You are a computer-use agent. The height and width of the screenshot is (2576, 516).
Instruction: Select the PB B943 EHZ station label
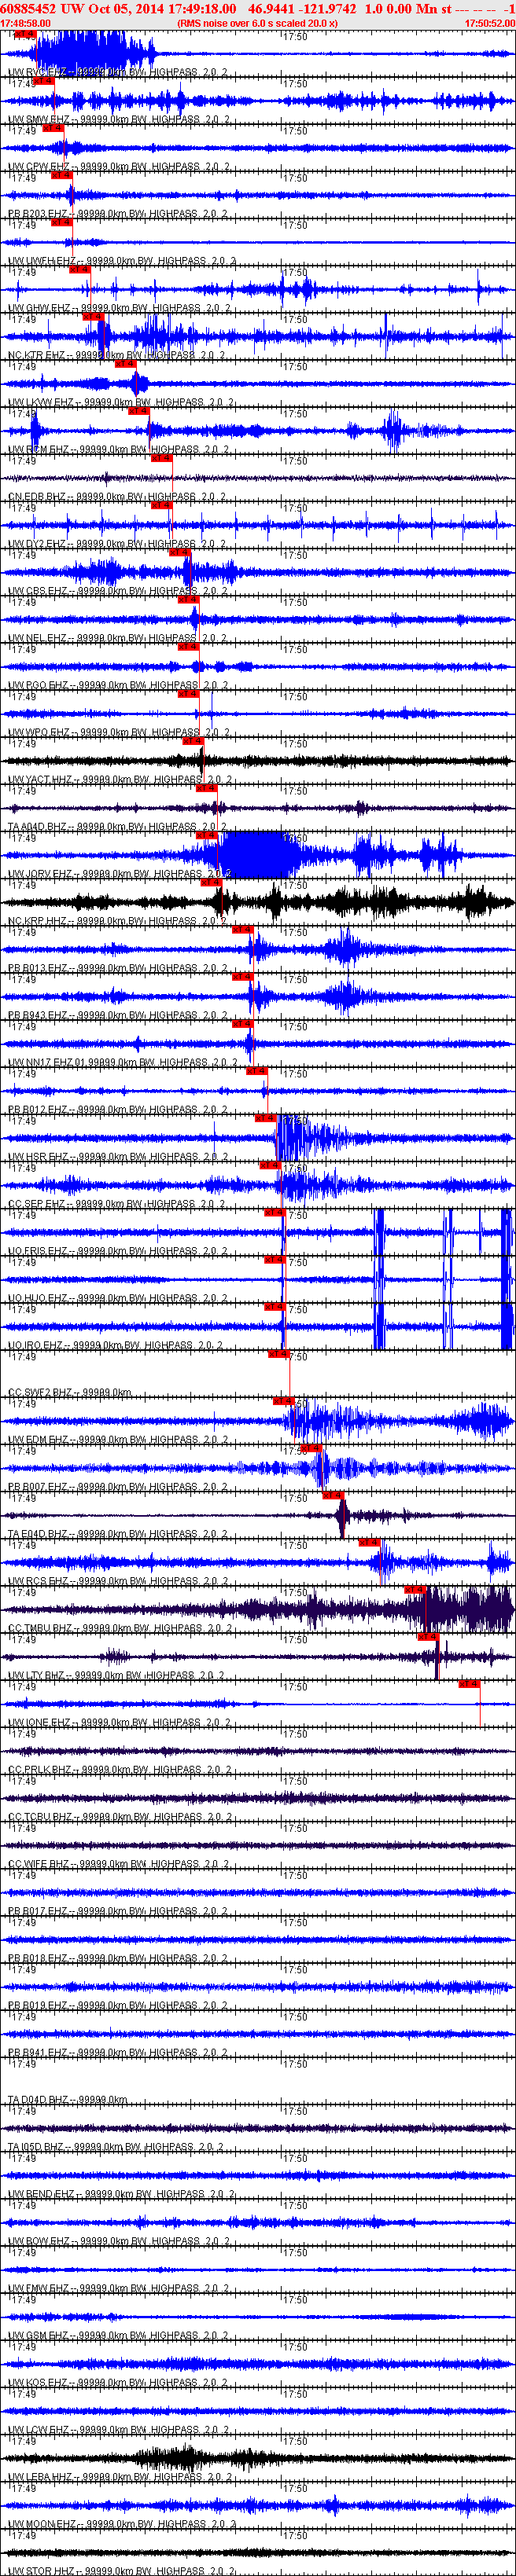click(118, 1015)
